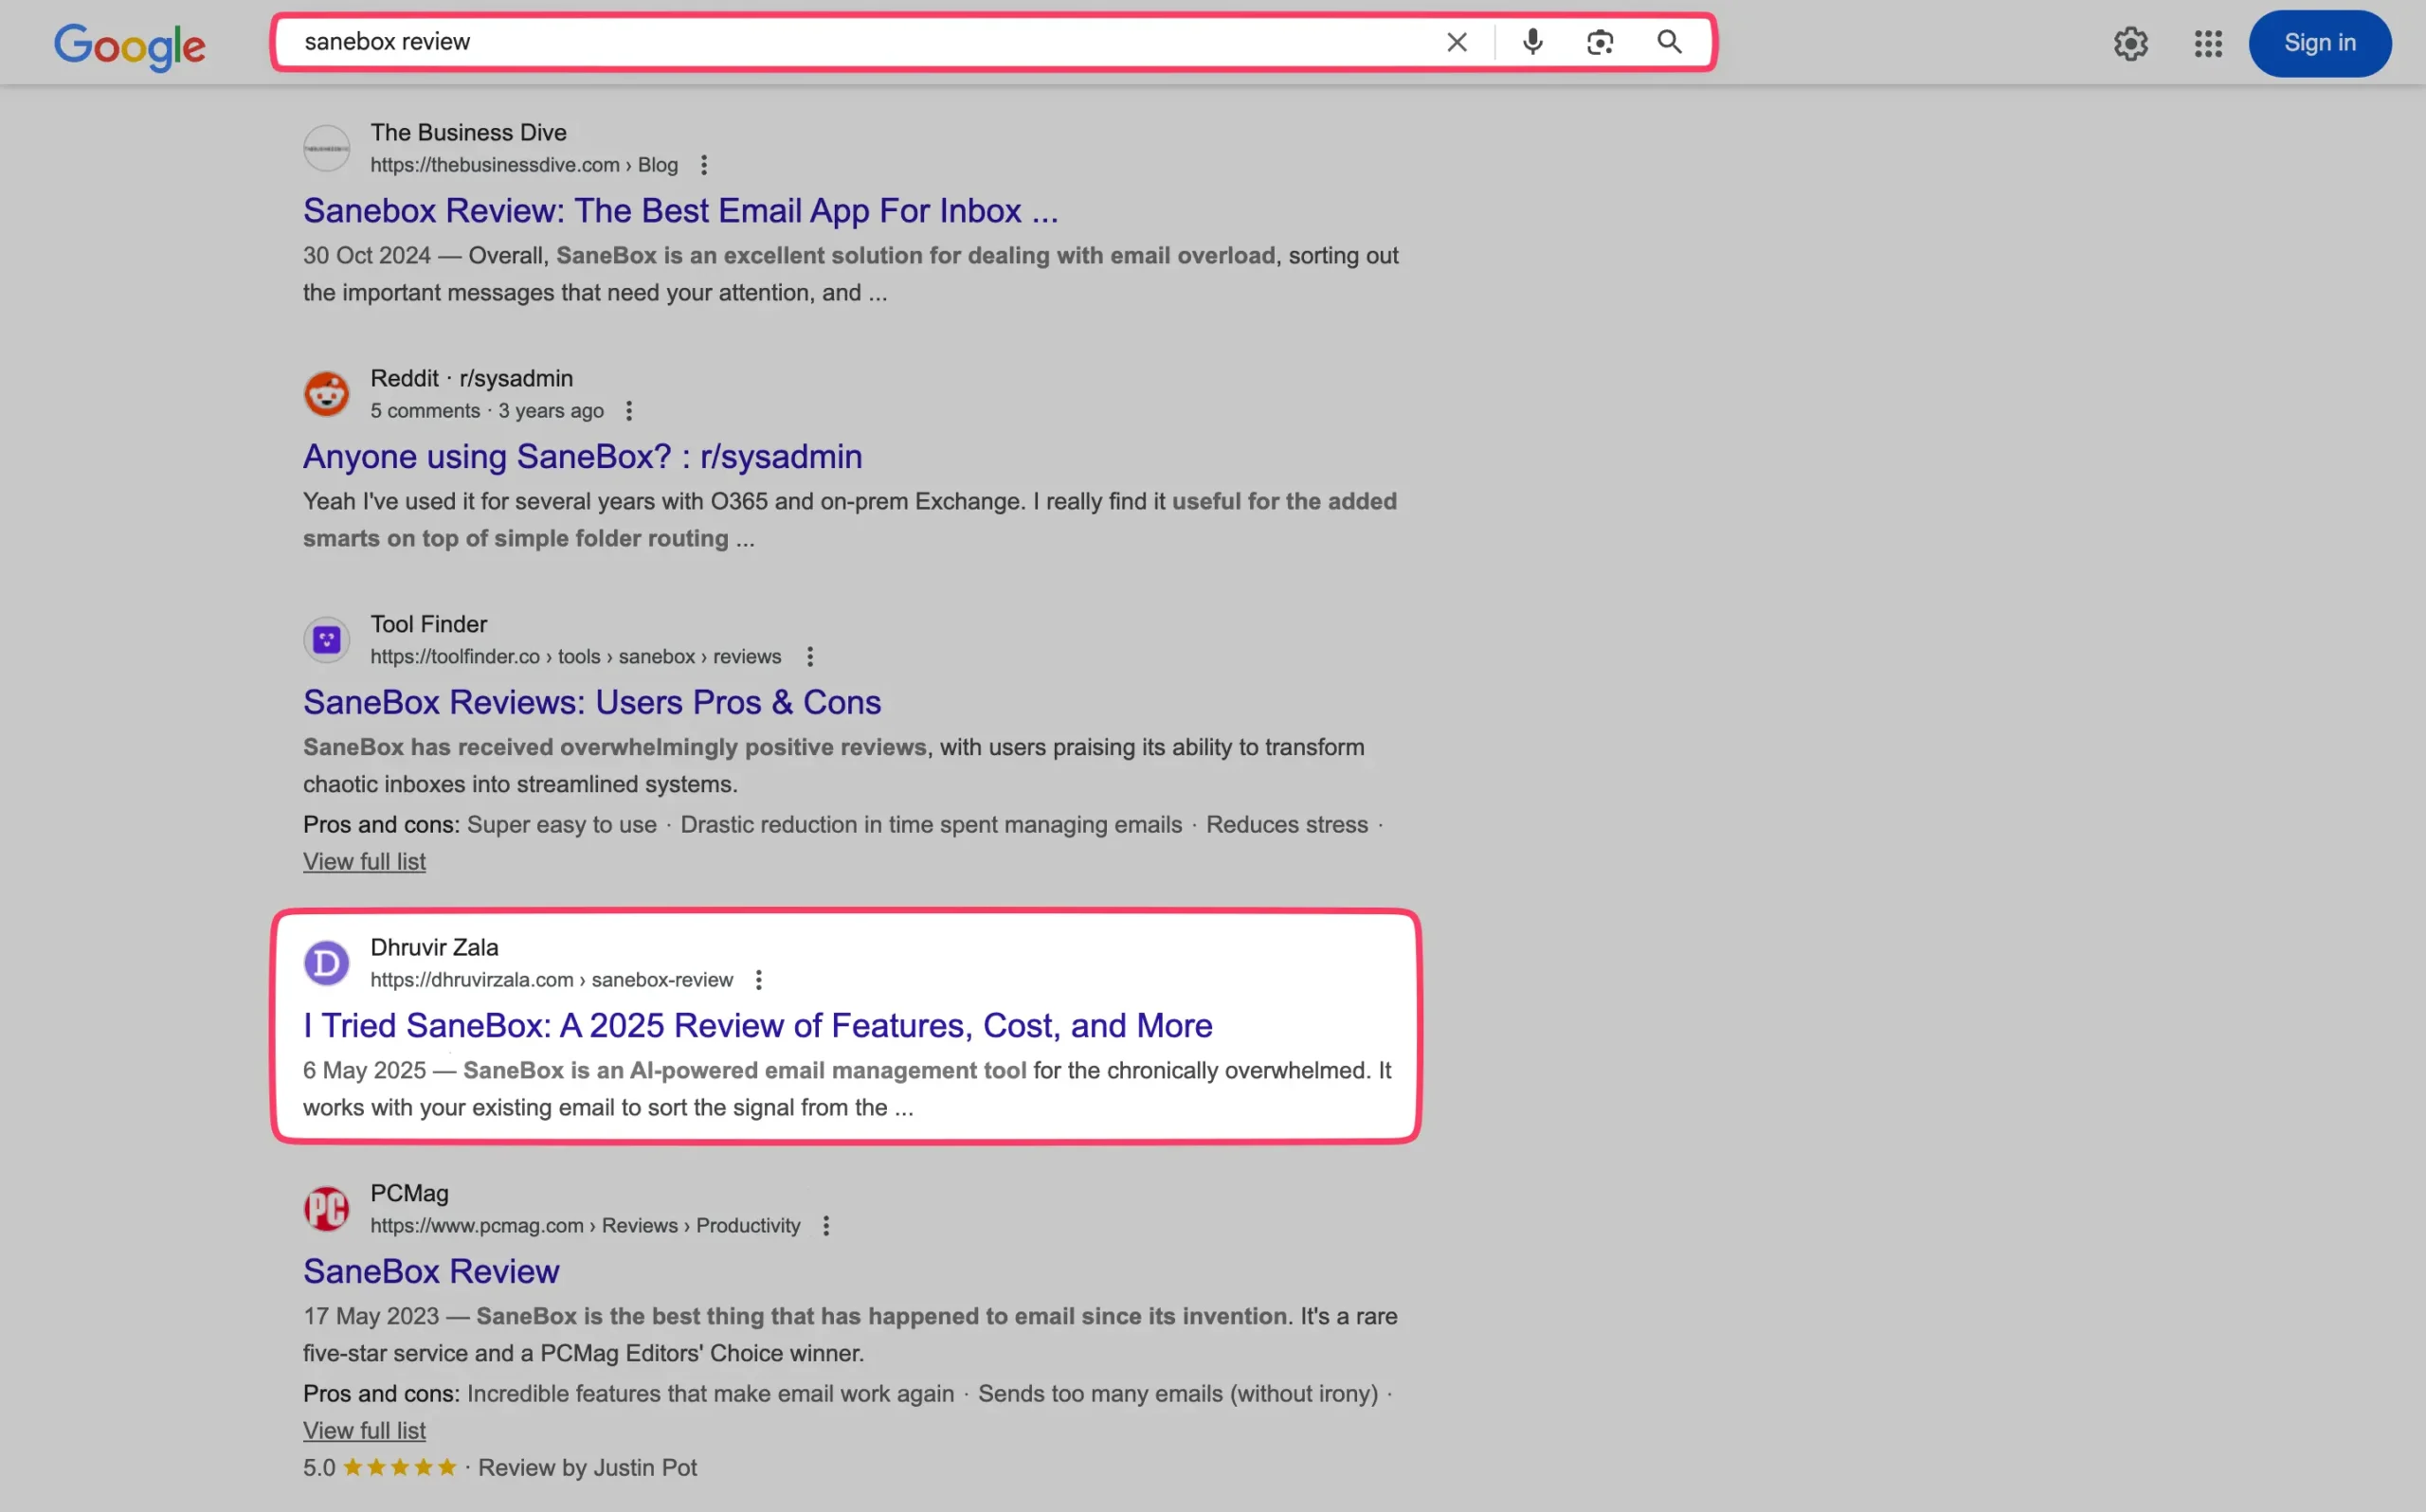Open more options for Tool Finder result
Image resolution: width=2426 pixels, height=1512 pixels.
click(x=810, y=657)
